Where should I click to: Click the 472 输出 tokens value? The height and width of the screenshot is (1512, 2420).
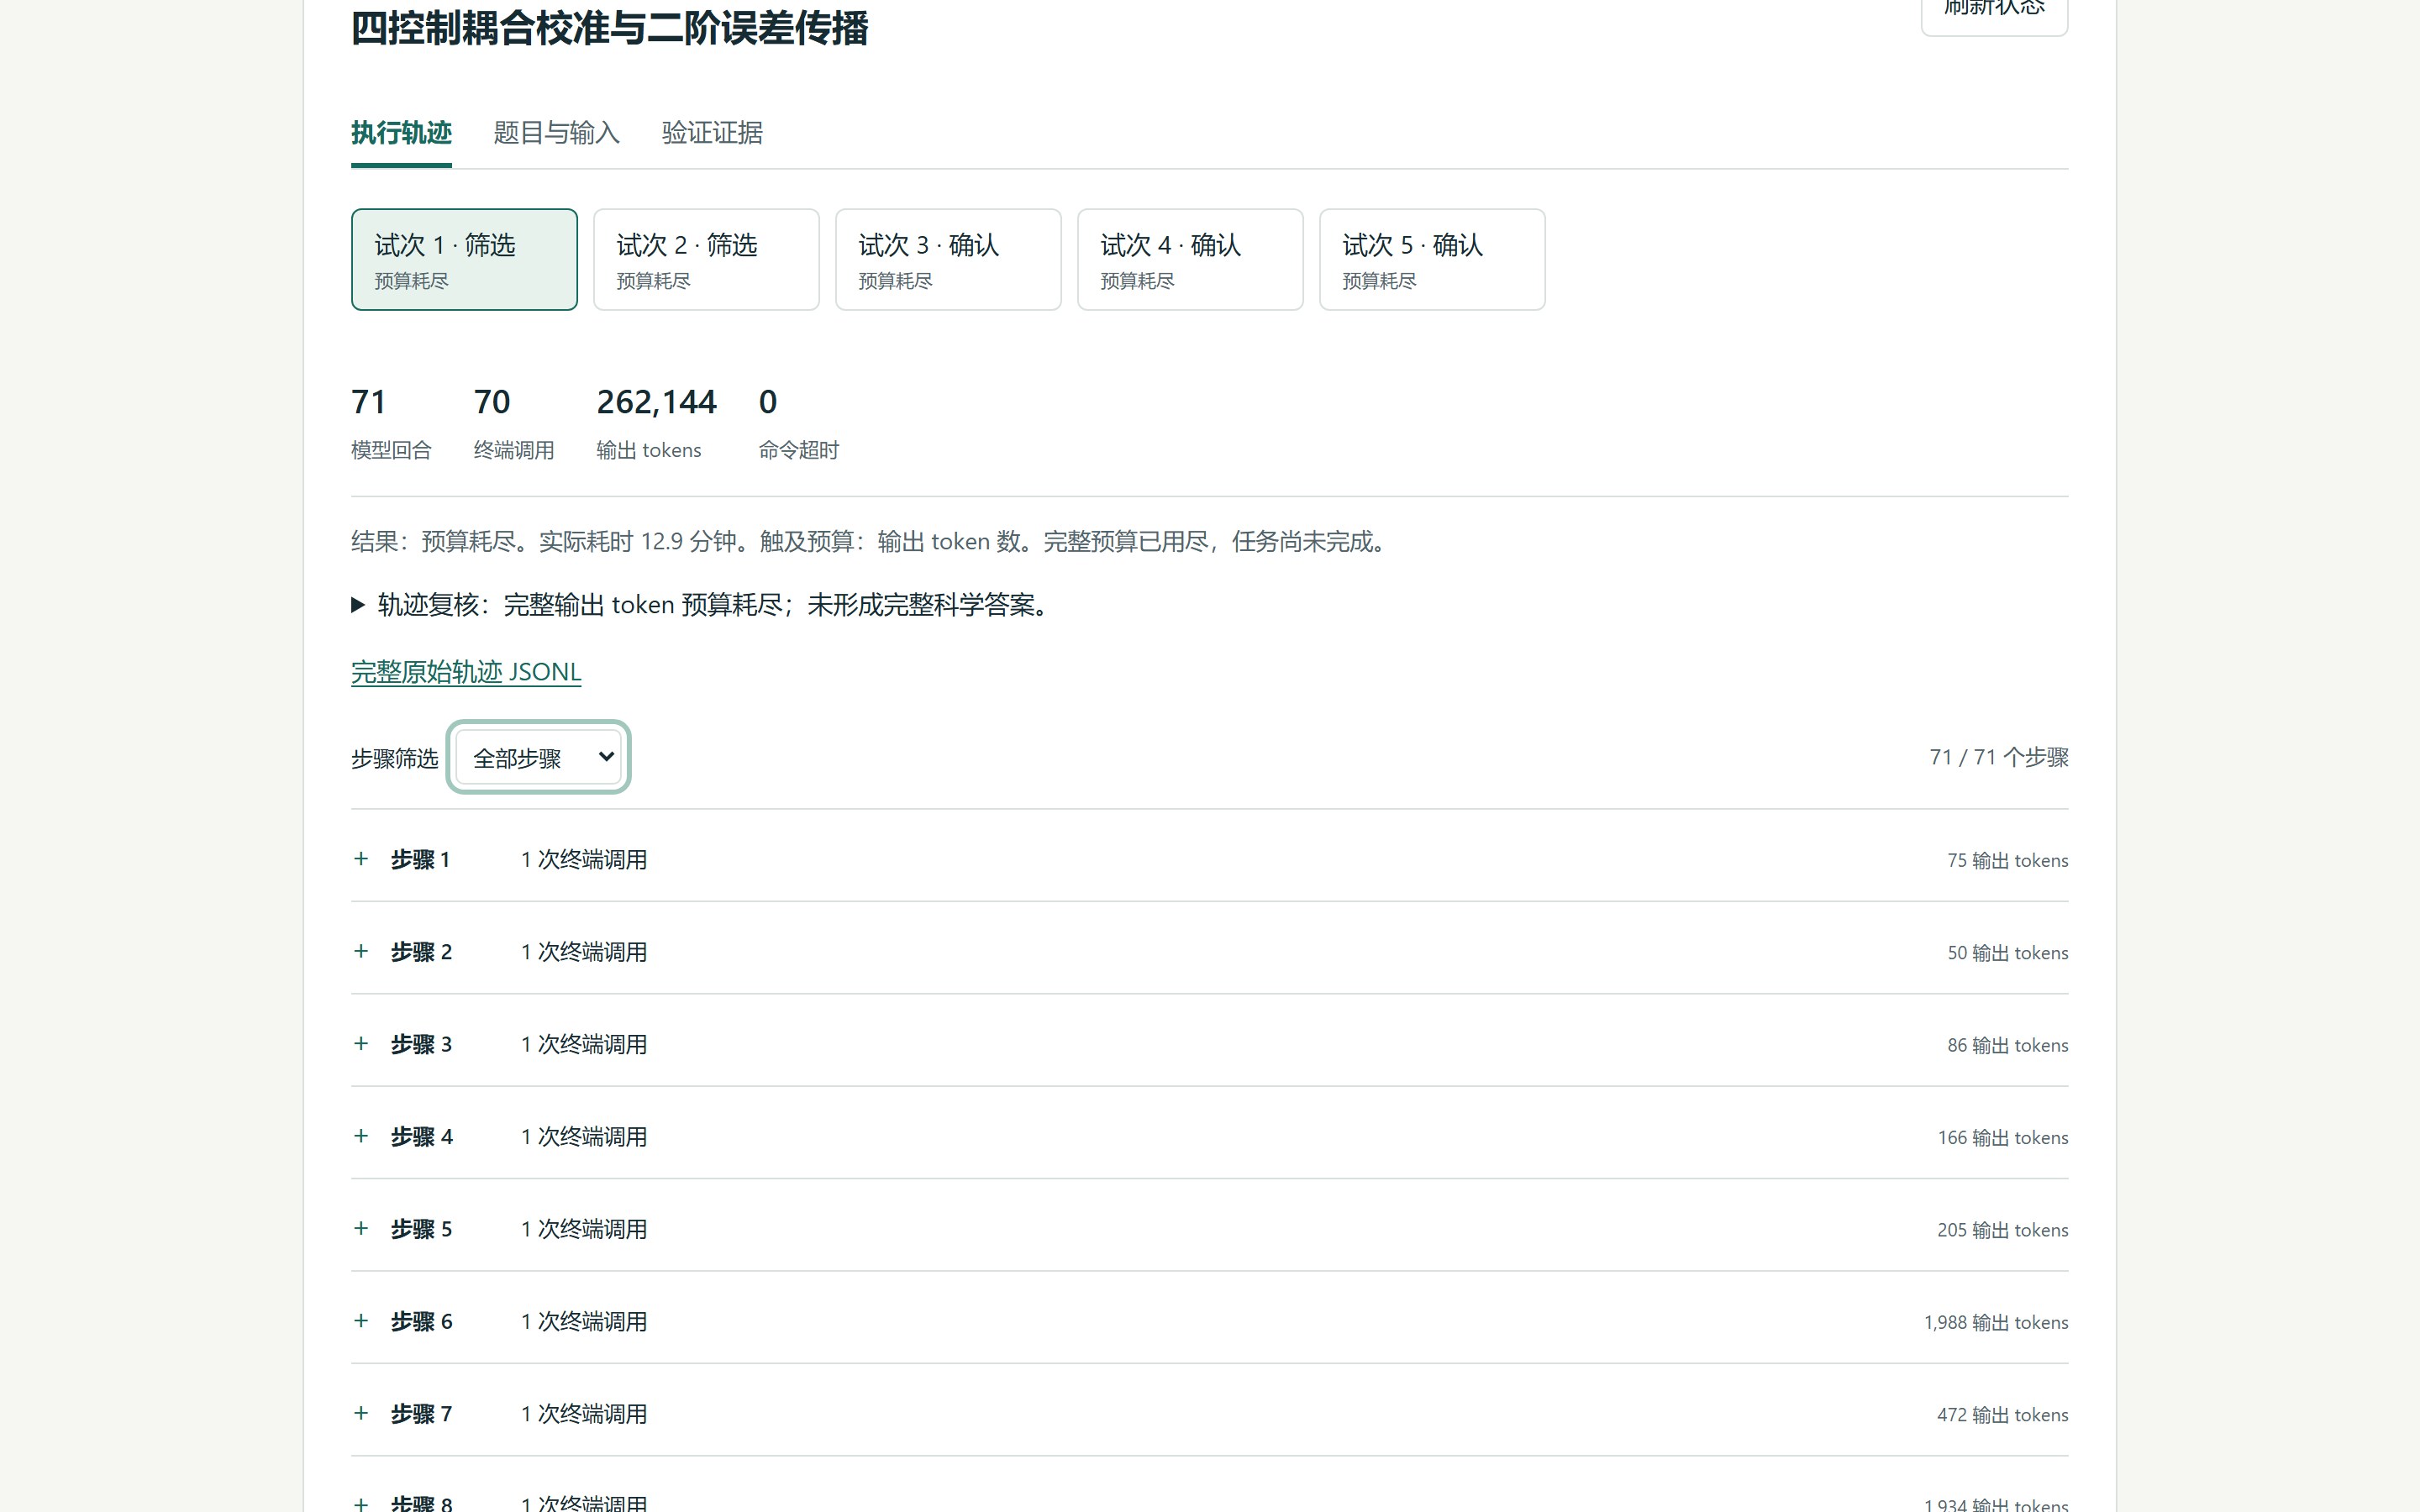click(2003, 1415)
